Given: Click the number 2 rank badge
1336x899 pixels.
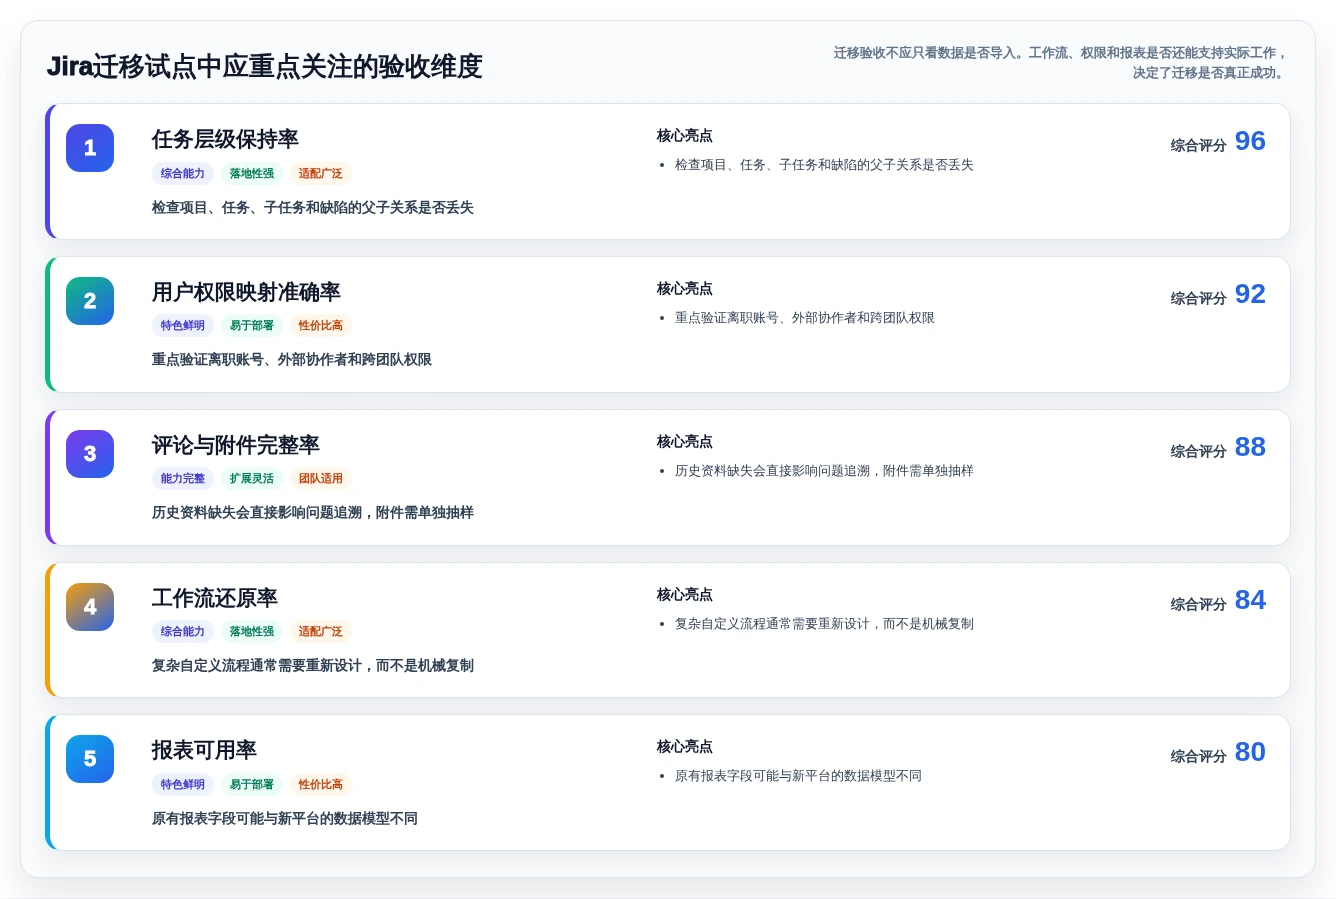Looking at the screenshot, I should pos(90,301).
